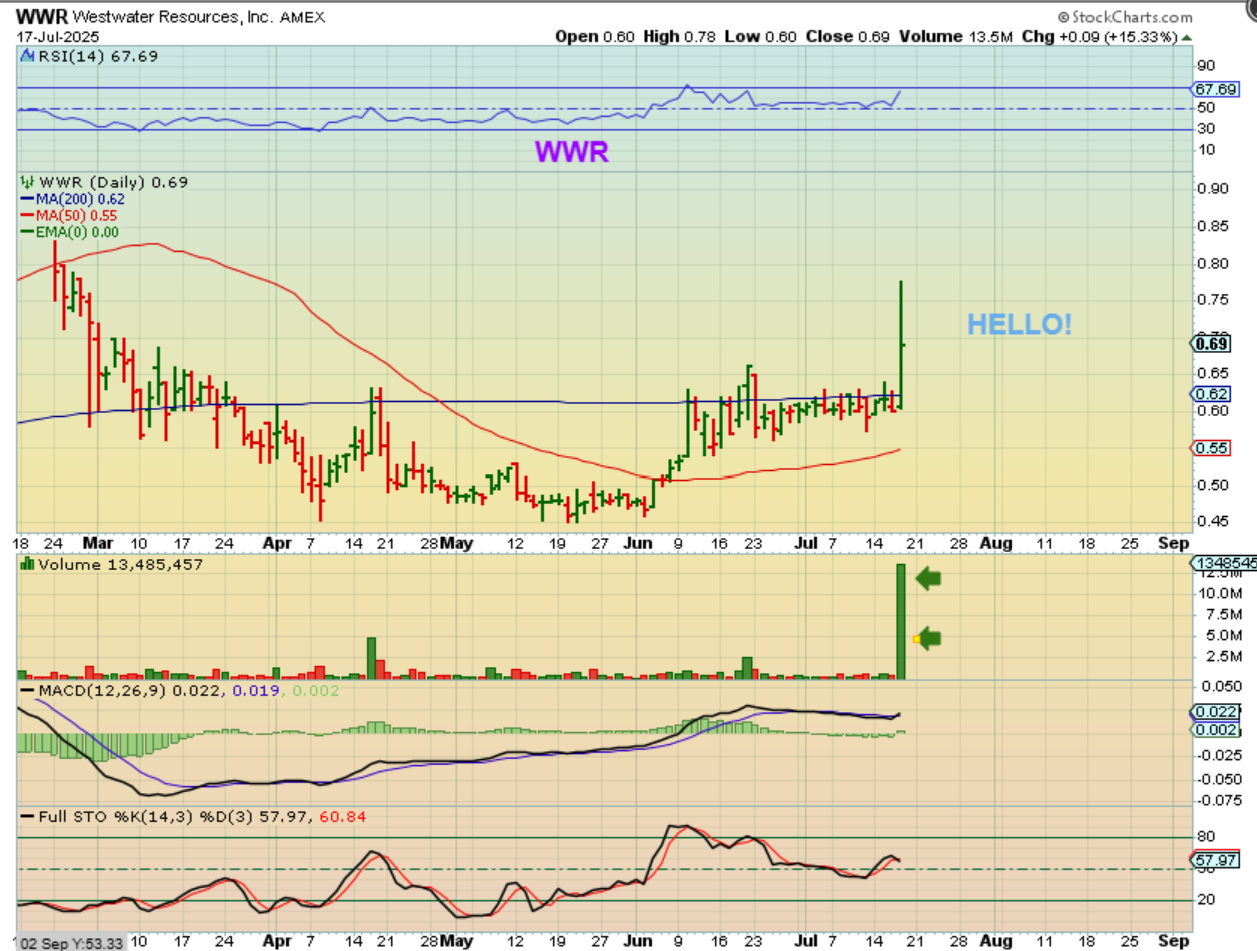Image resolution: width=1257 pixels, height=951 pixels.
Task: Click the MA(200) 0.62 legend text
Action: point(79,199)
